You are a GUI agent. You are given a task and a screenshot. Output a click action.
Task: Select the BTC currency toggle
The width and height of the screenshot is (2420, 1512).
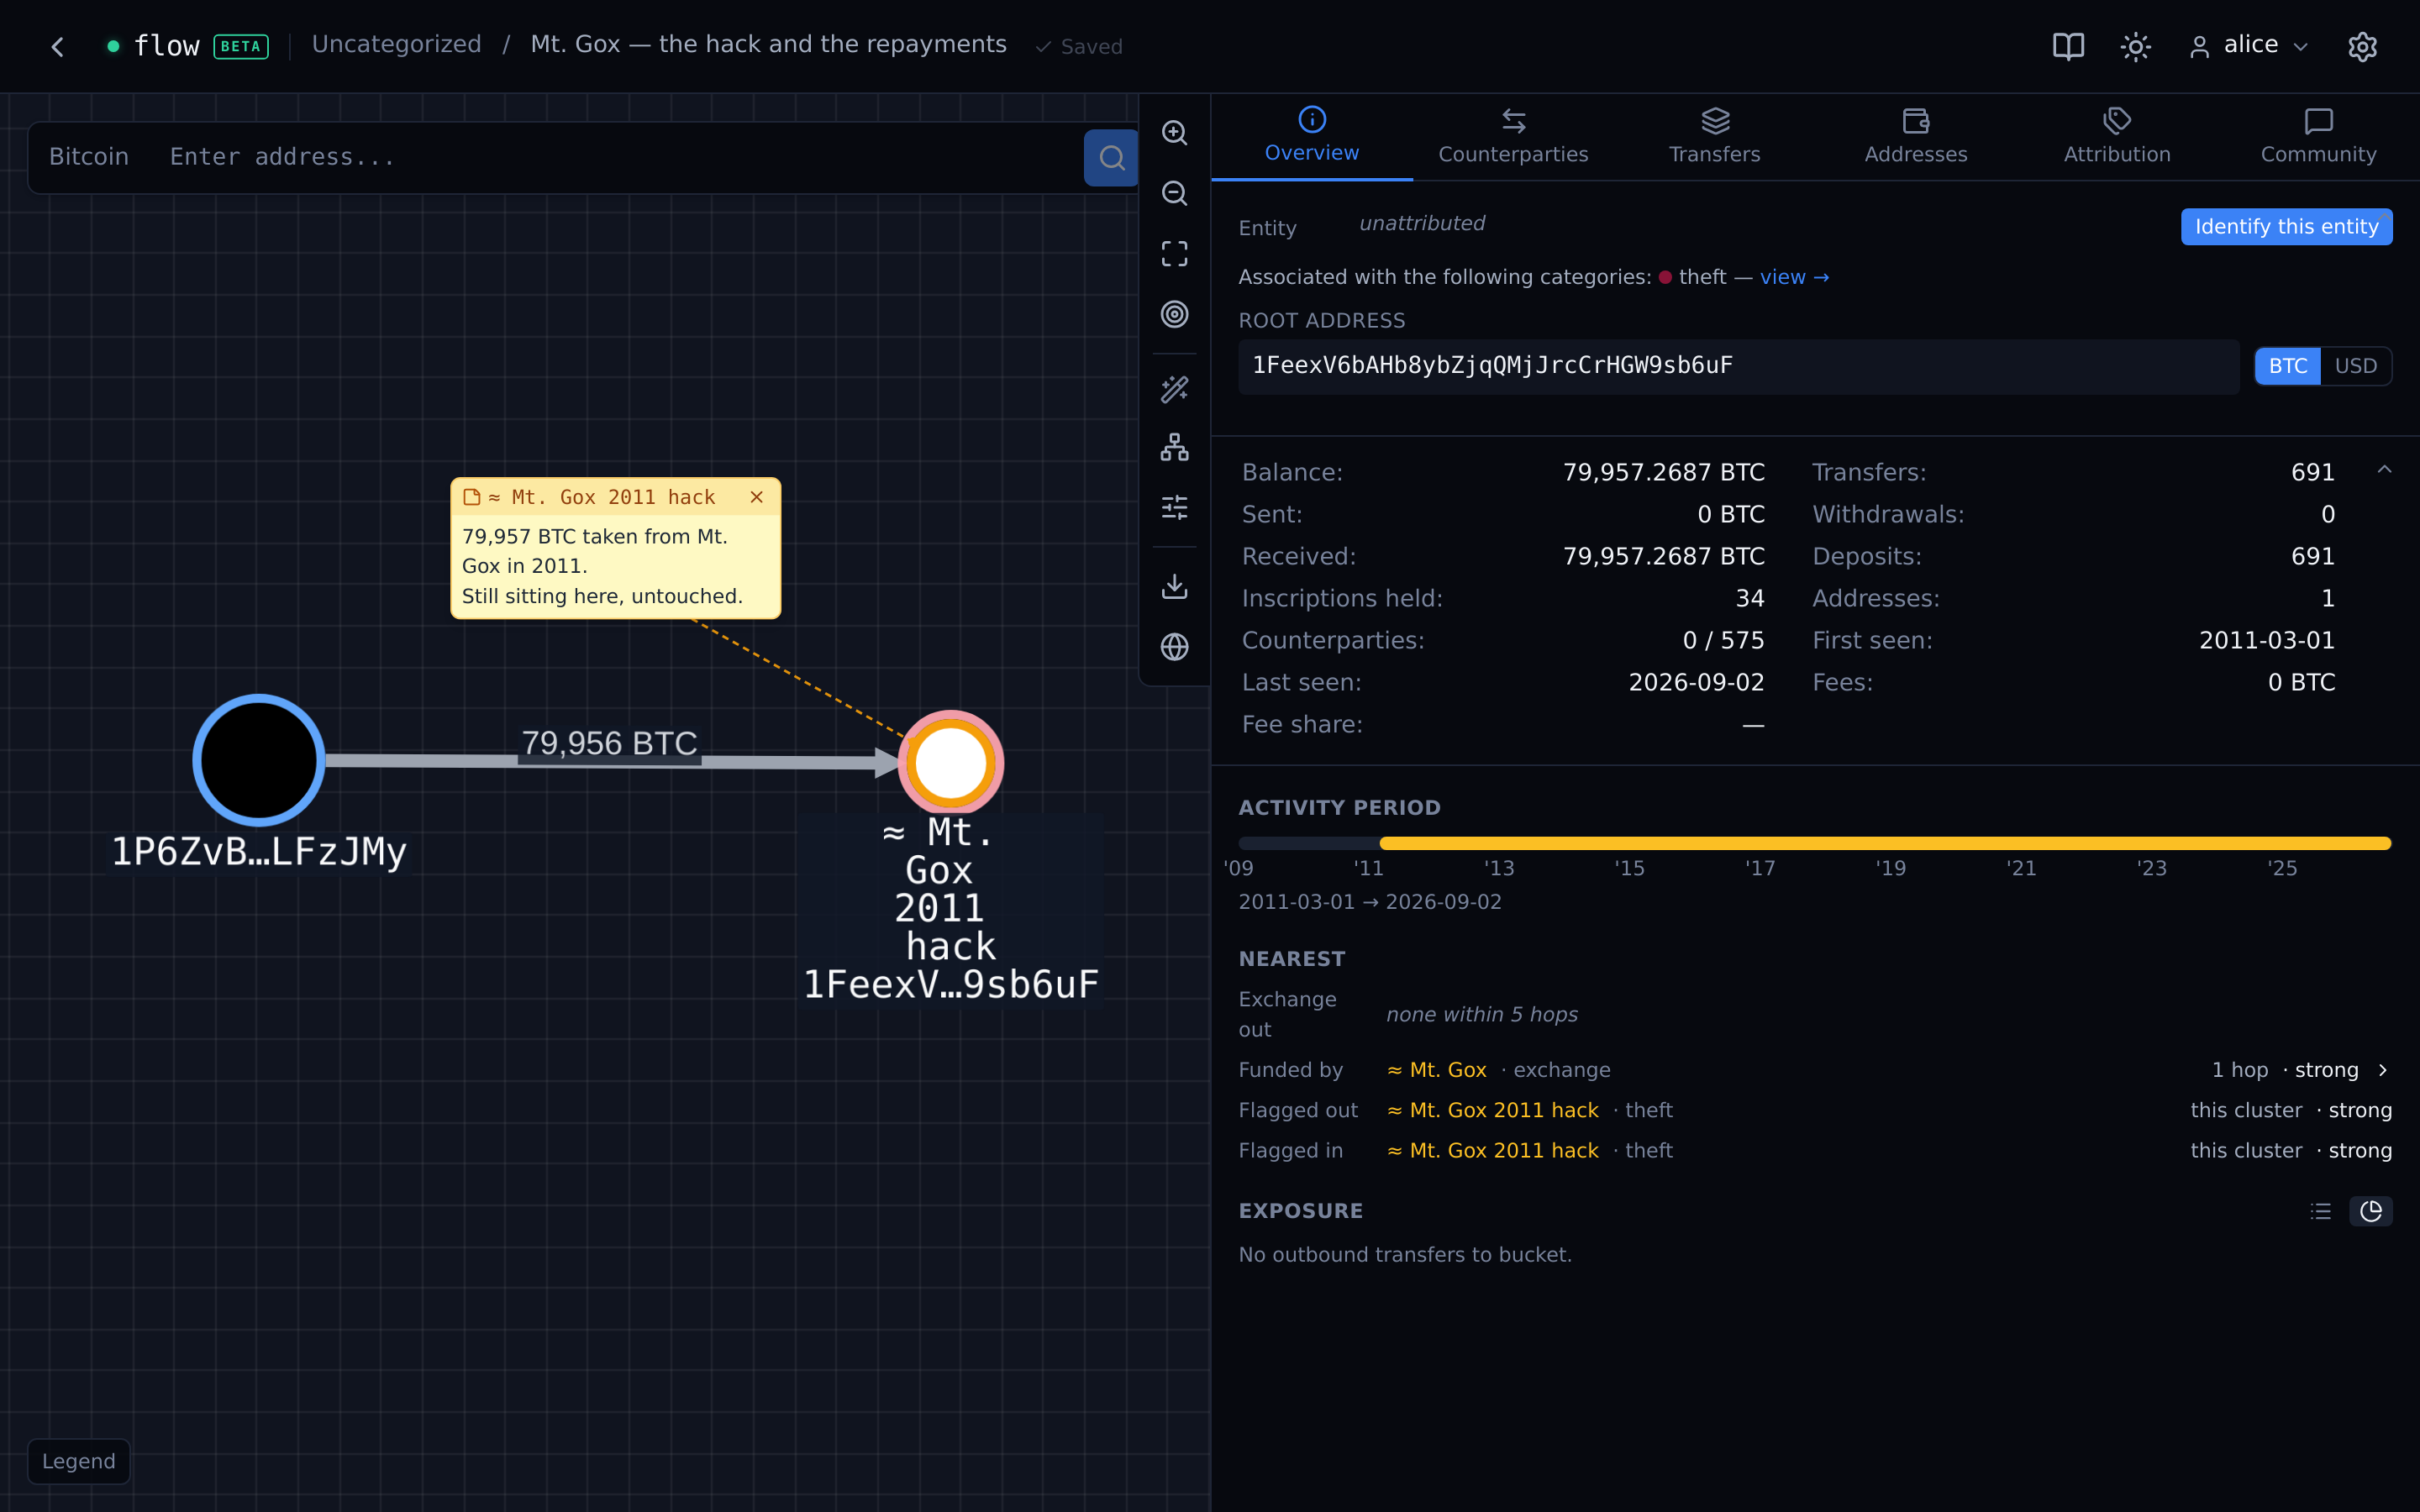pos(2287,366)
